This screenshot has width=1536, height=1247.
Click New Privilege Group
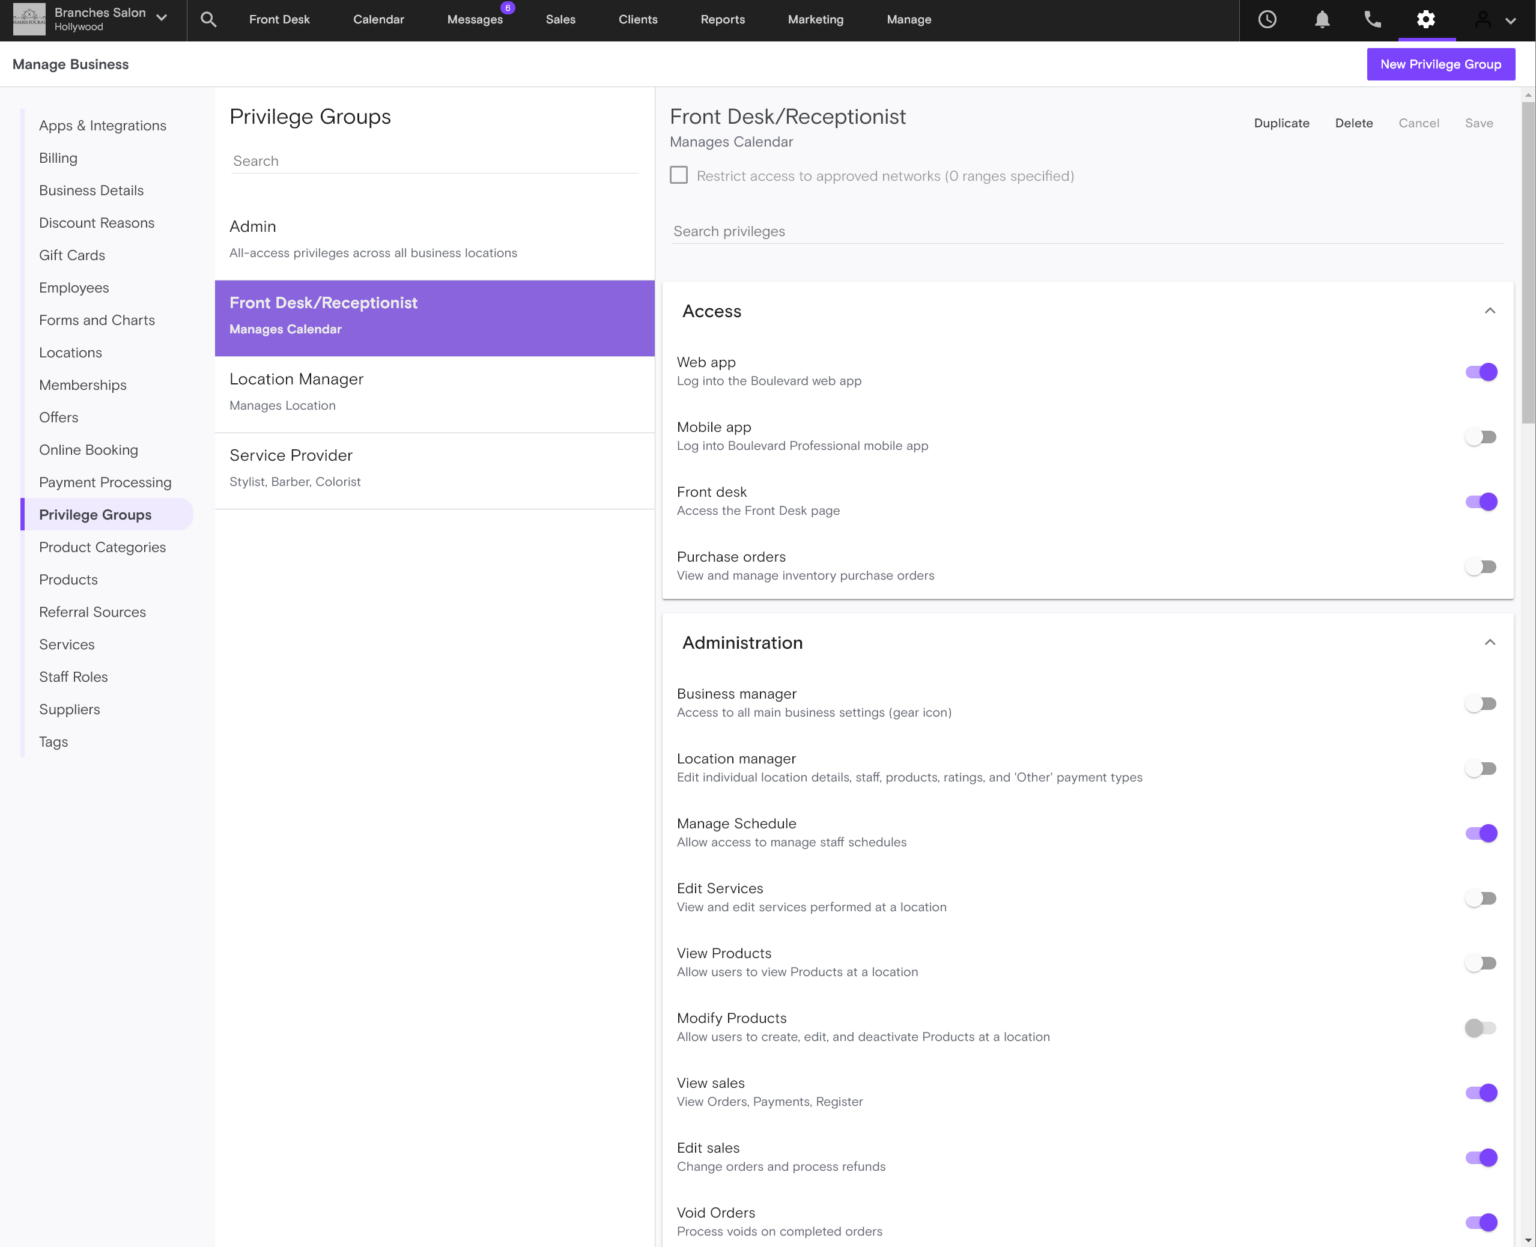[x=1440, y=64]
